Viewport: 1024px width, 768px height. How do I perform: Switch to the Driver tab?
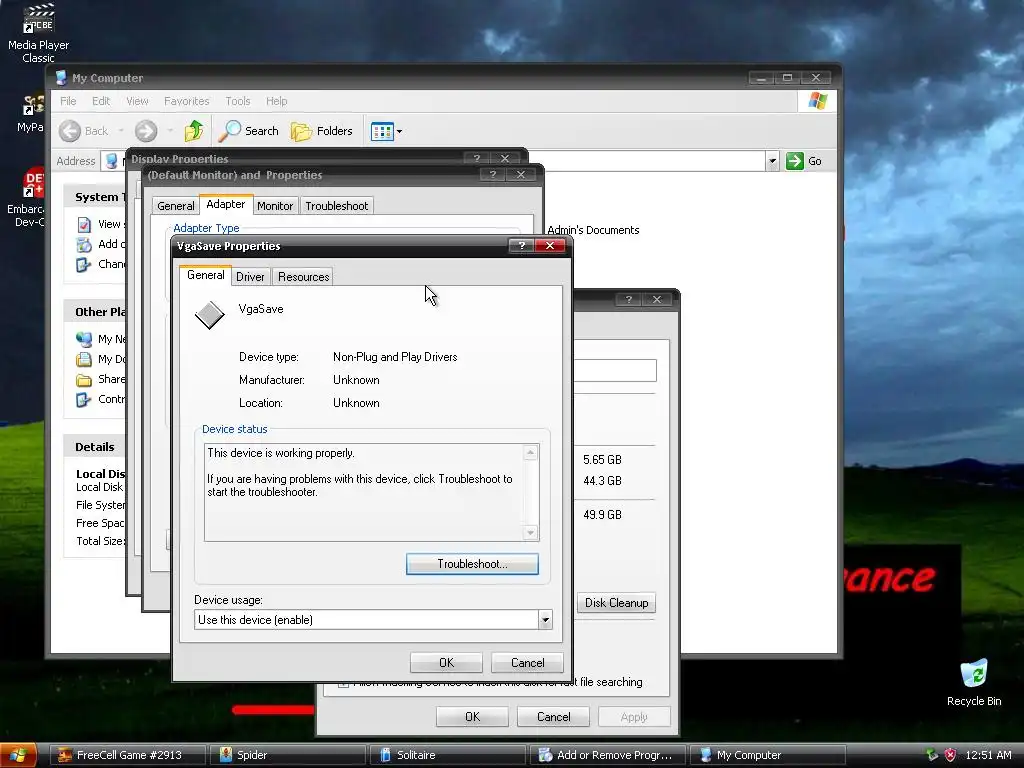pyautogui.click(x=250, y=277)
